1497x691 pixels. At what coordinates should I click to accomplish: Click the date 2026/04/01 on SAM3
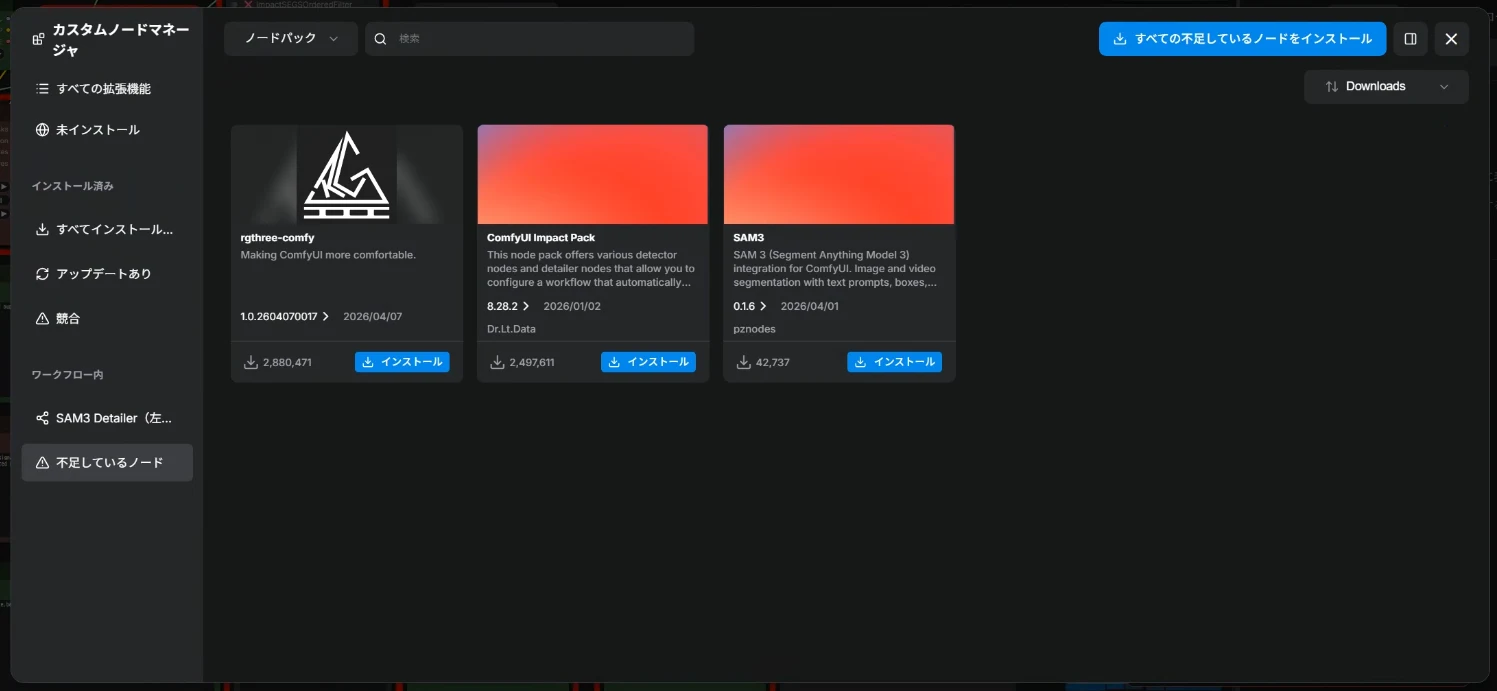pos(810,306)
